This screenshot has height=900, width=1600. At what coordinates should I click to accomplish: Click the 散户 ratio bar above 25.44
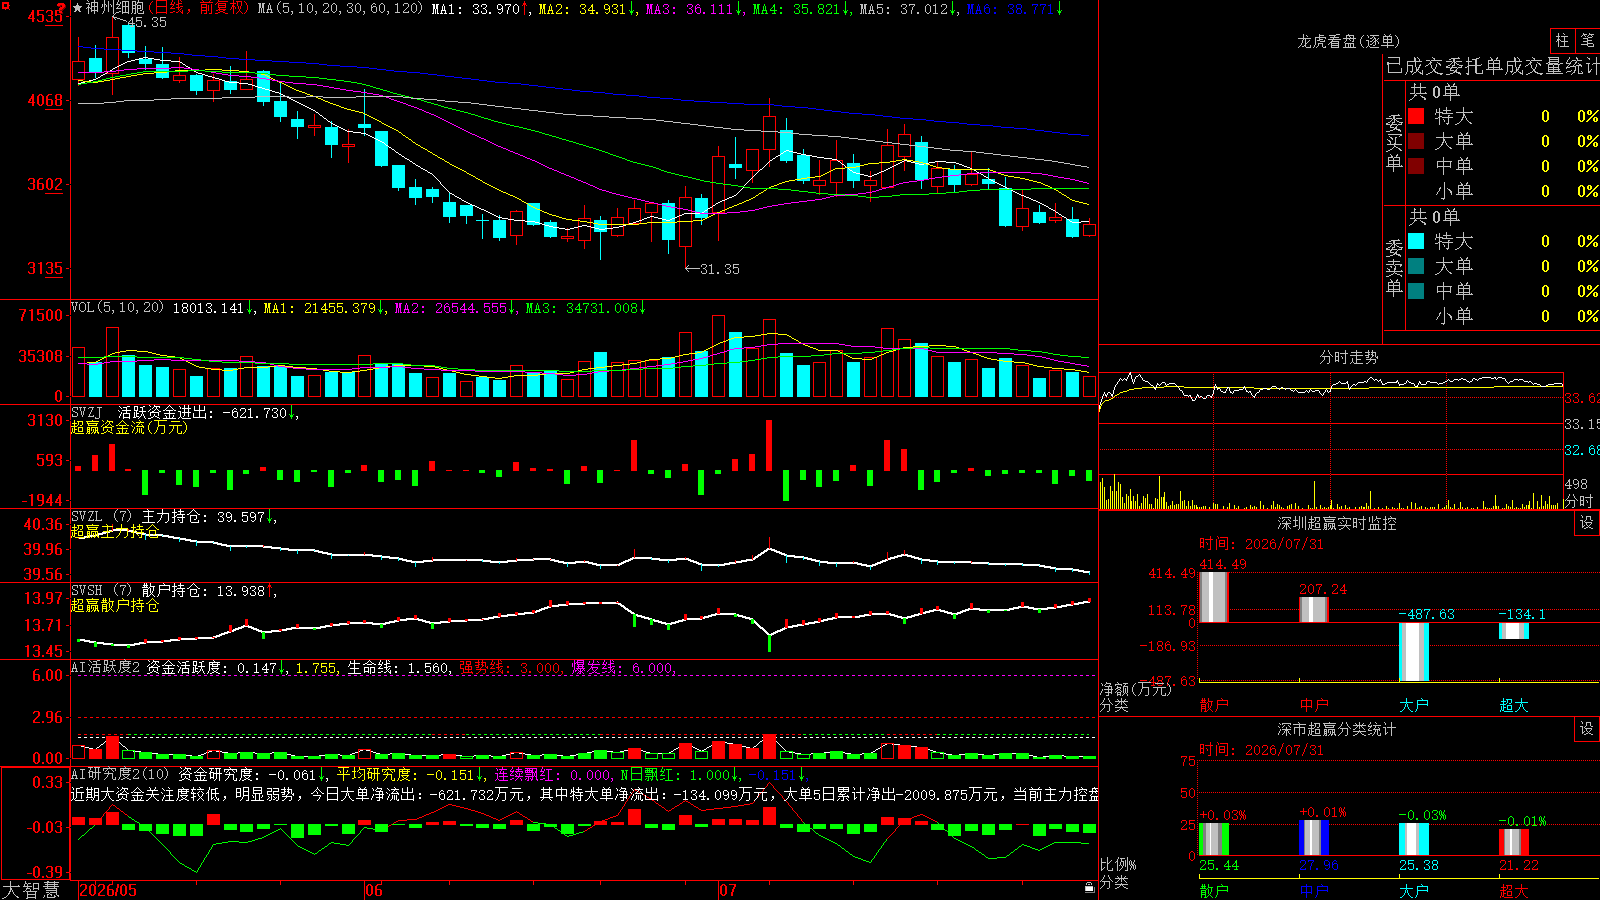1214,839
